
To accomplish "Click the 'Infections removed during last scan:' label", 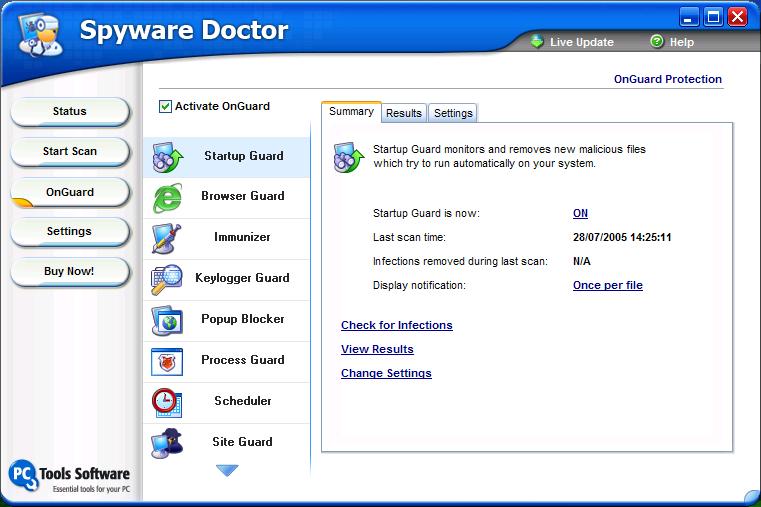I will [460, 262].
